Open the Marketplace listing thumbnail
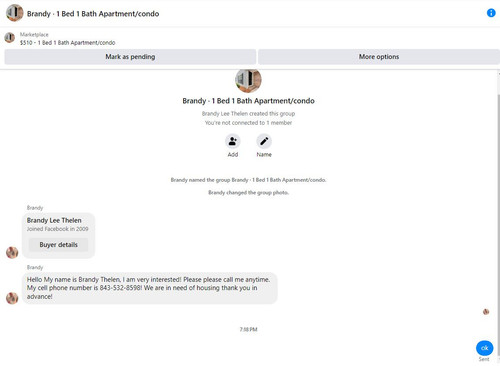The image size is (500, 366). (x=10, y=38)
